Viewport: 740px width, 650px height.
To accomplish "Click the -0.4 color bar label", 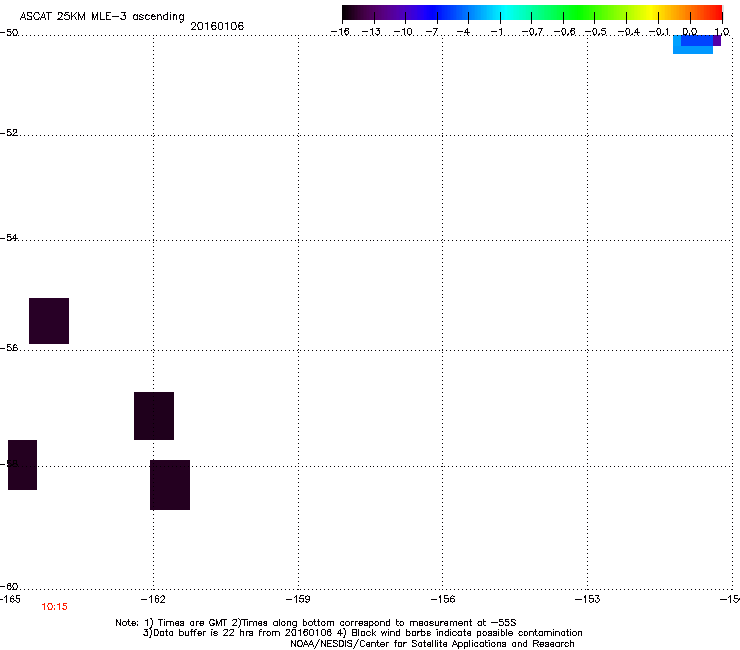I will (628, 32).
